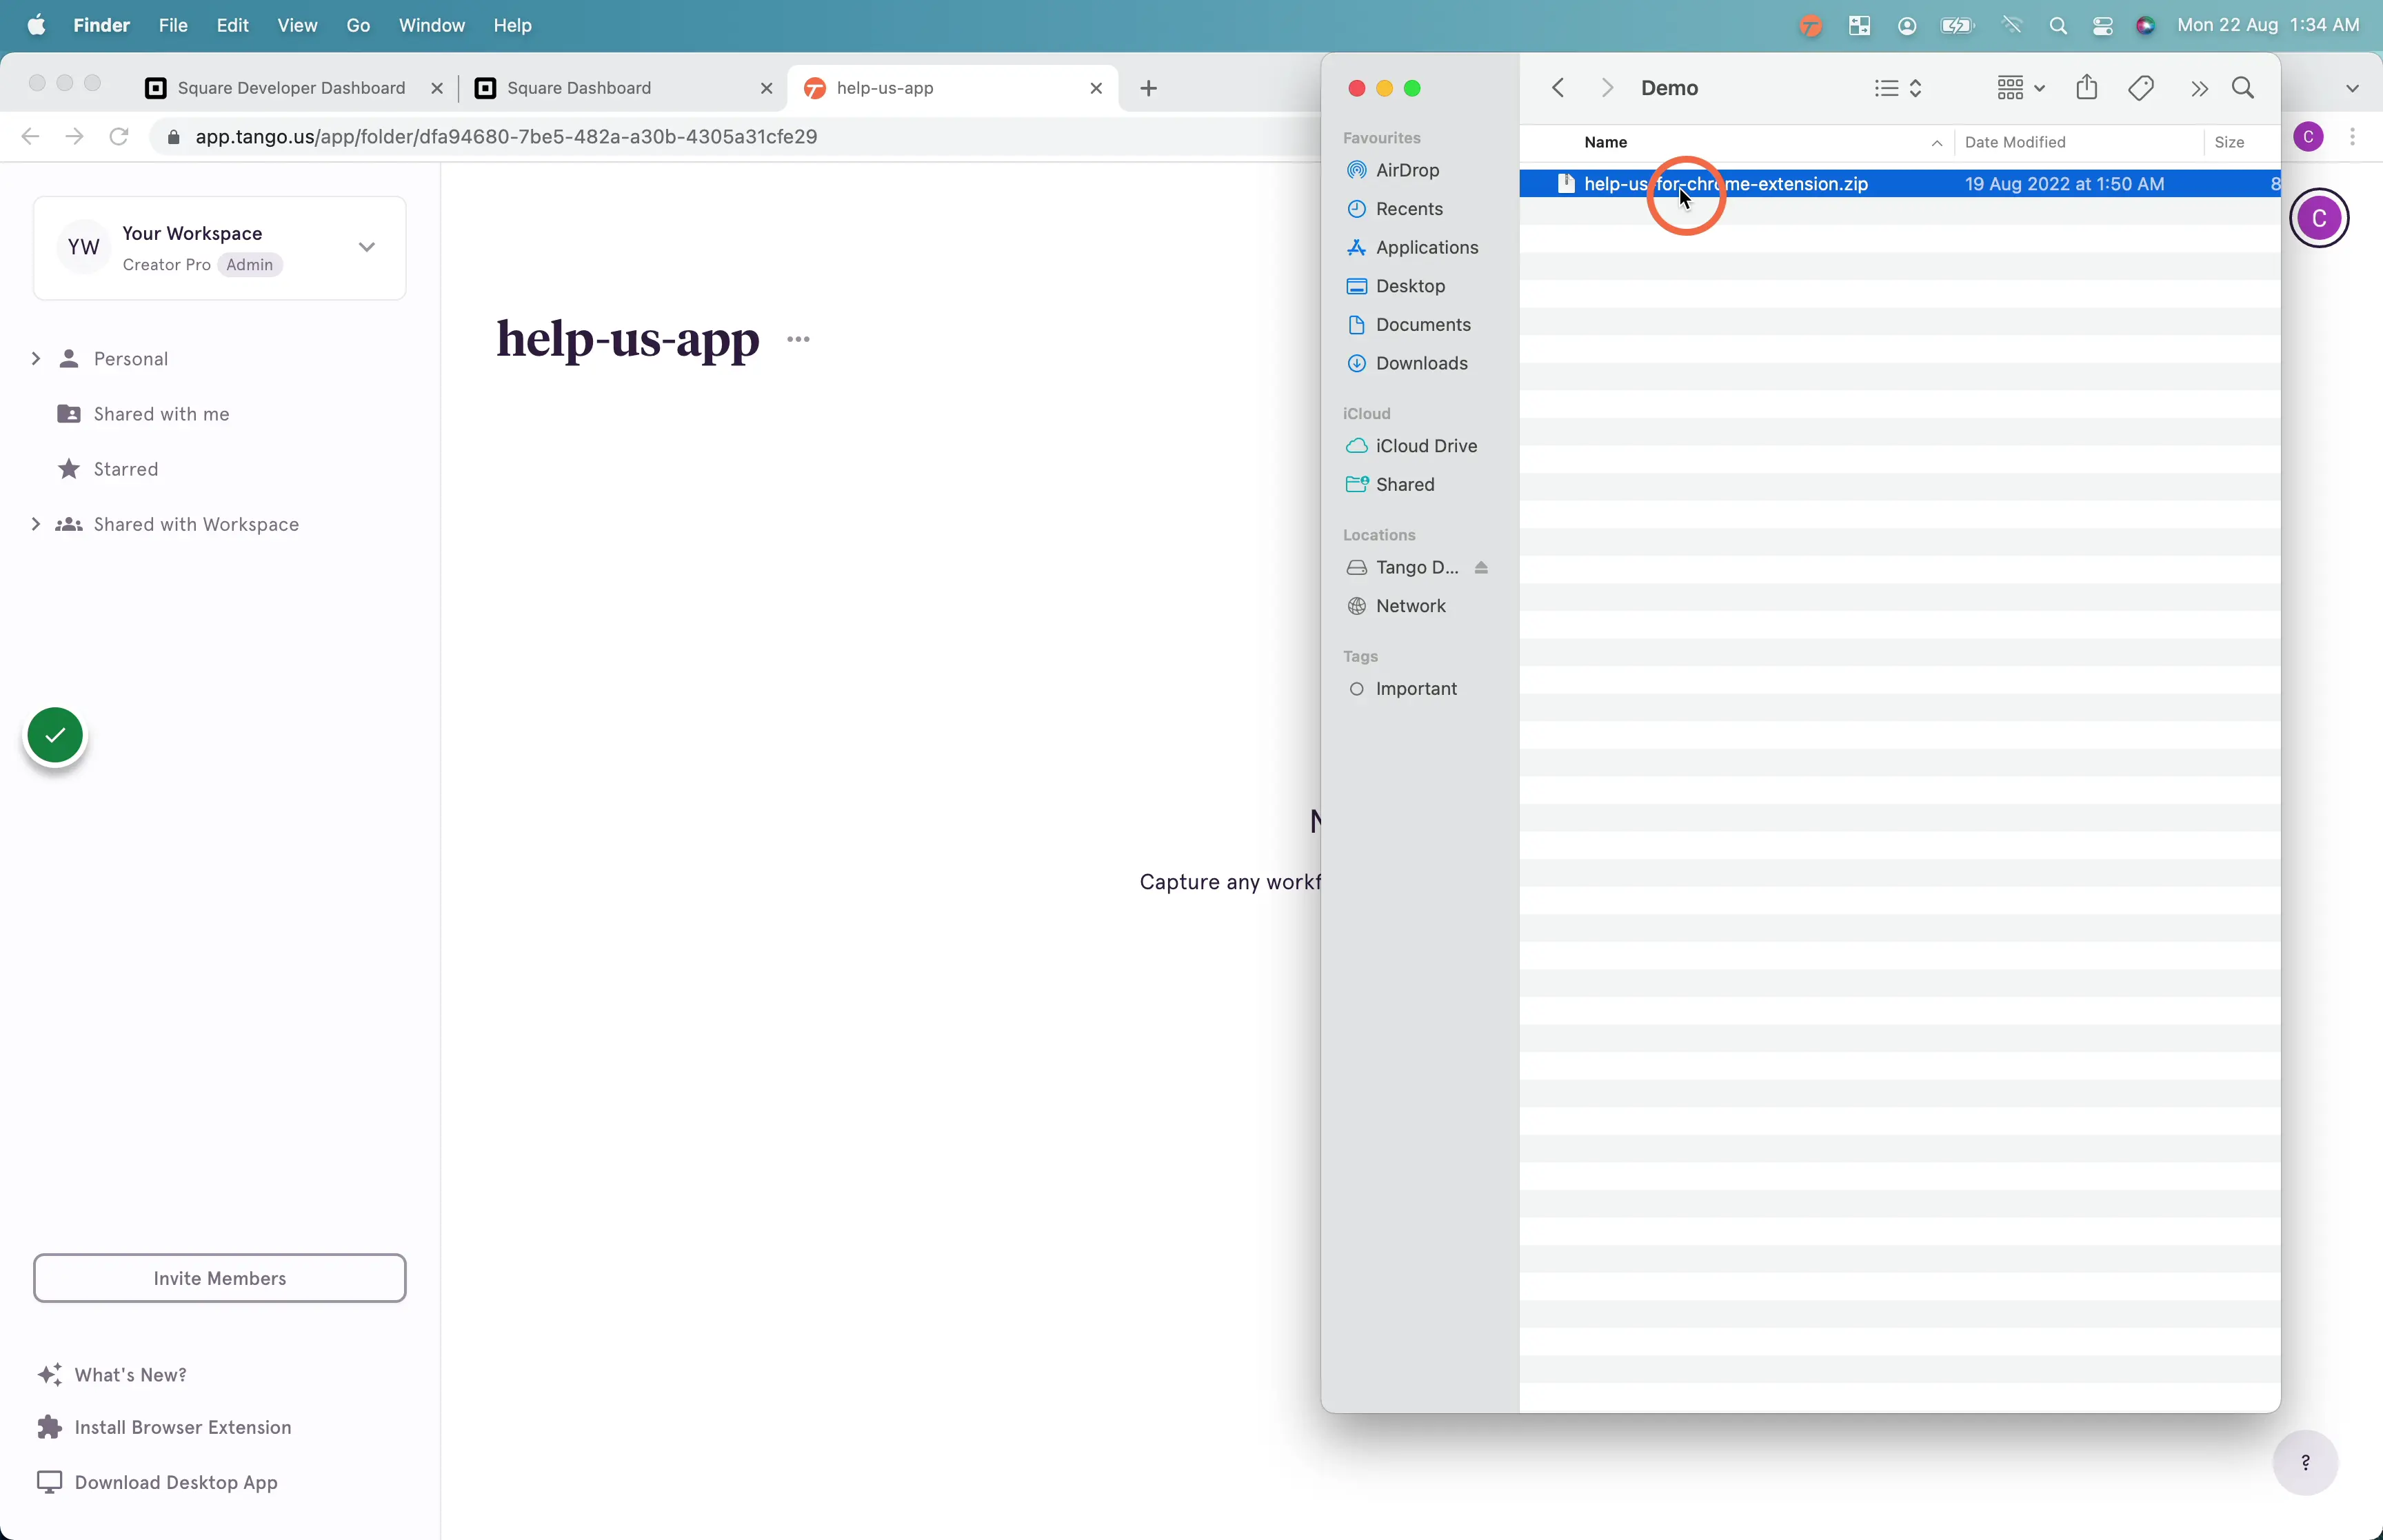This screenshot has width=2383, height=1540.
Task: Open Your Workspace switcher dropdown
Action: tap(220, 248)
